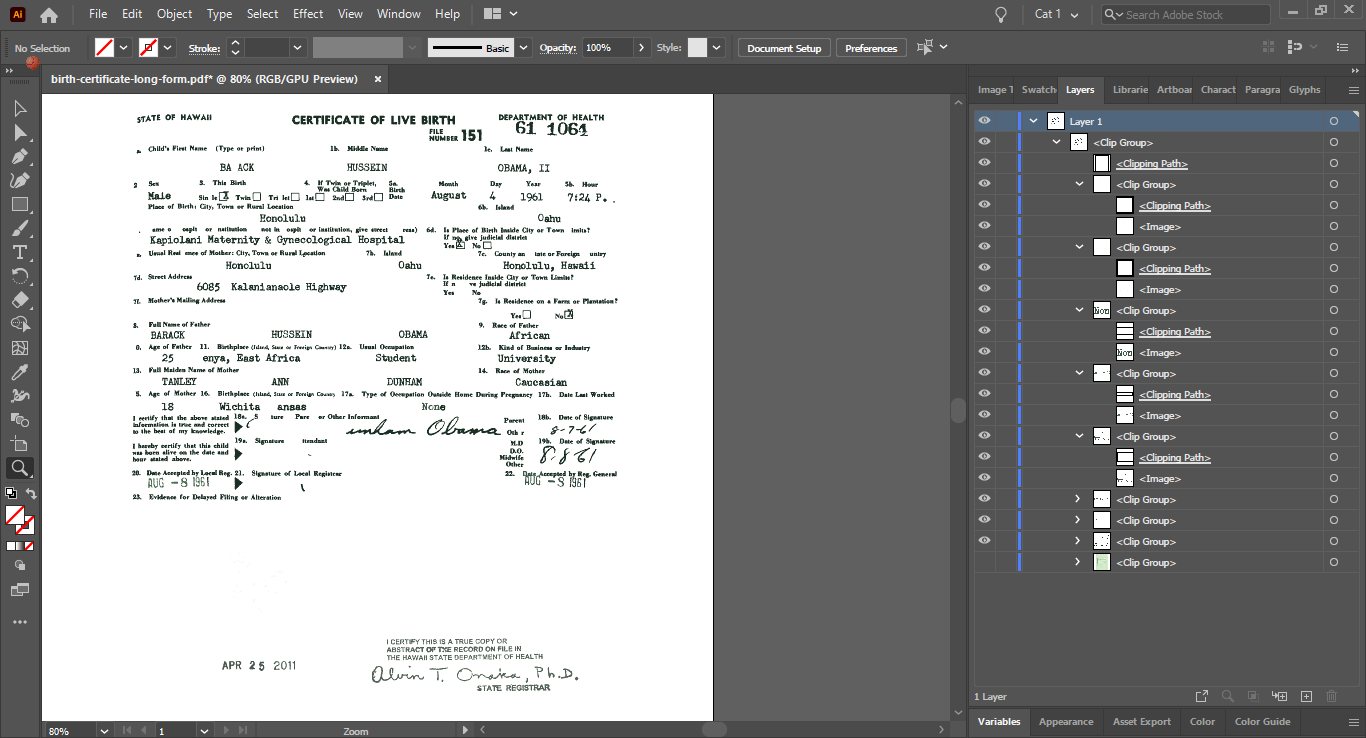Pick the Direct Selection tool
This screenshot has width=1366, height=738.
(x=20, y=133)
